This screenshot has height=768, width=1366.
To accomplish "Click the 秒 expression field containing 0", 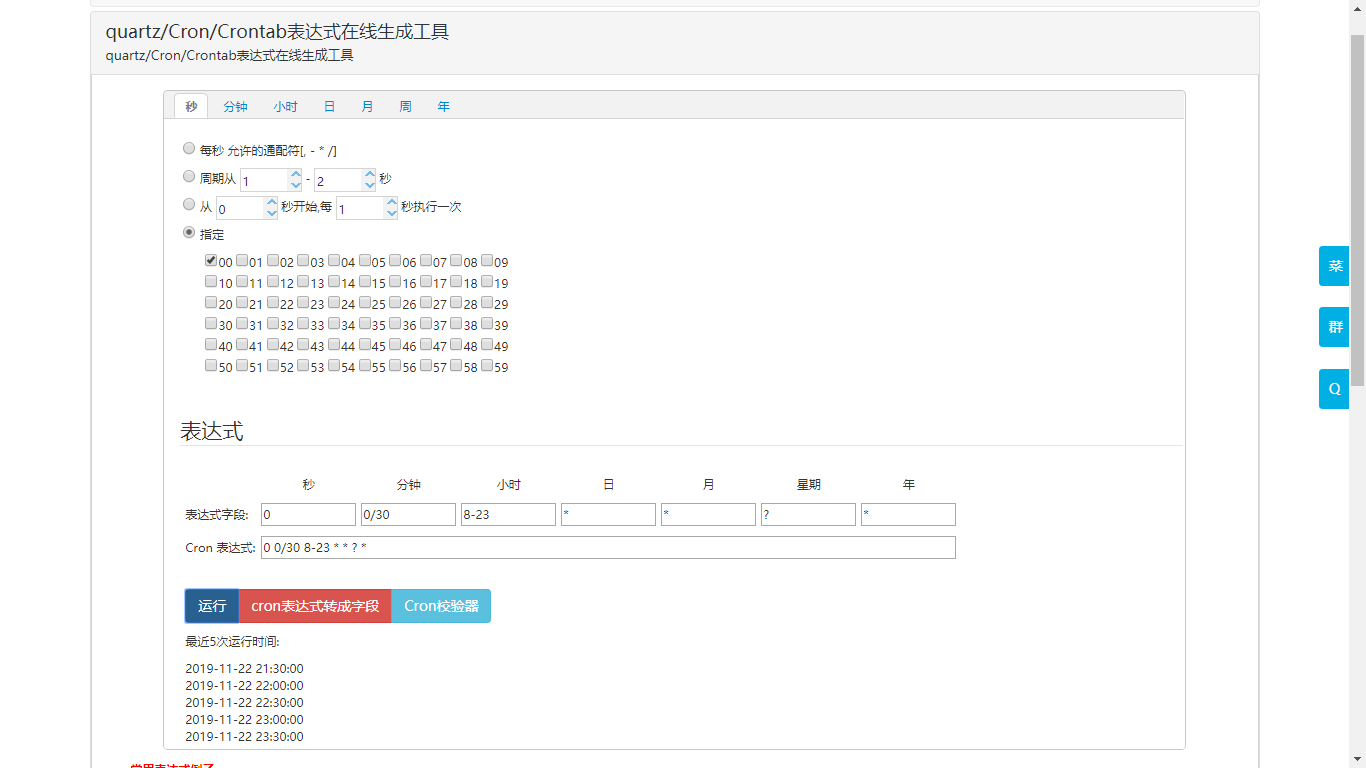I will (308, 514).
